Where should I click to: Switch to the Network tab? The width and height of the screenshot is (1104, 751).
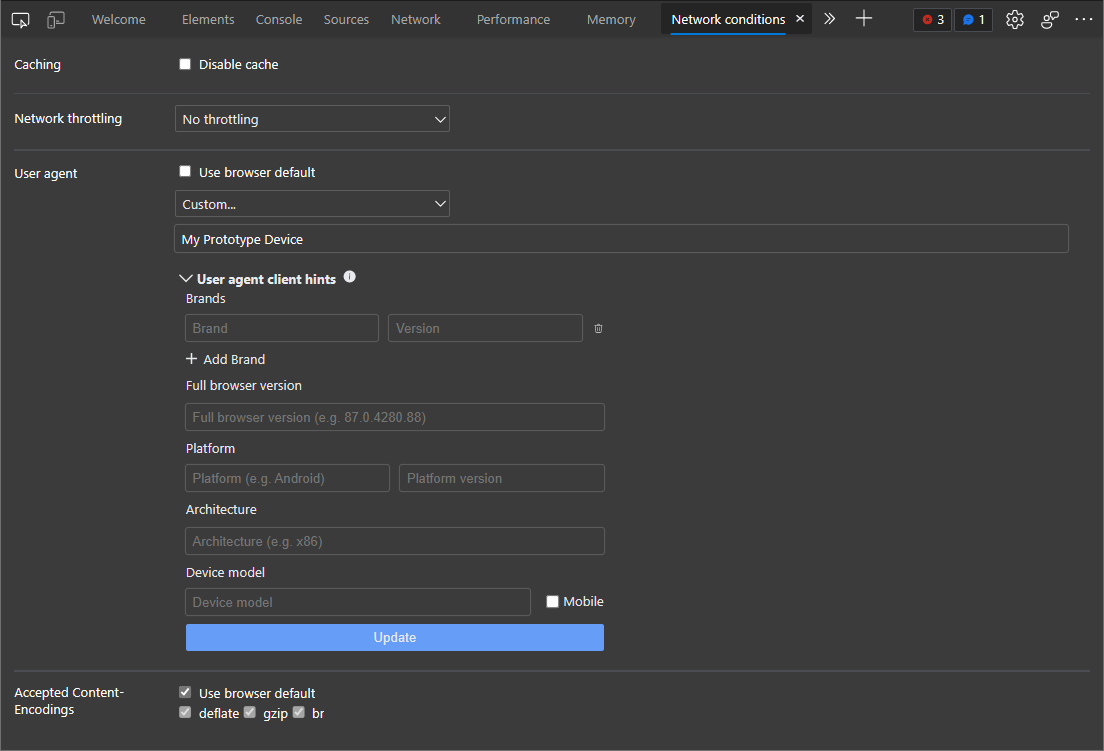(x=415, y=19)
